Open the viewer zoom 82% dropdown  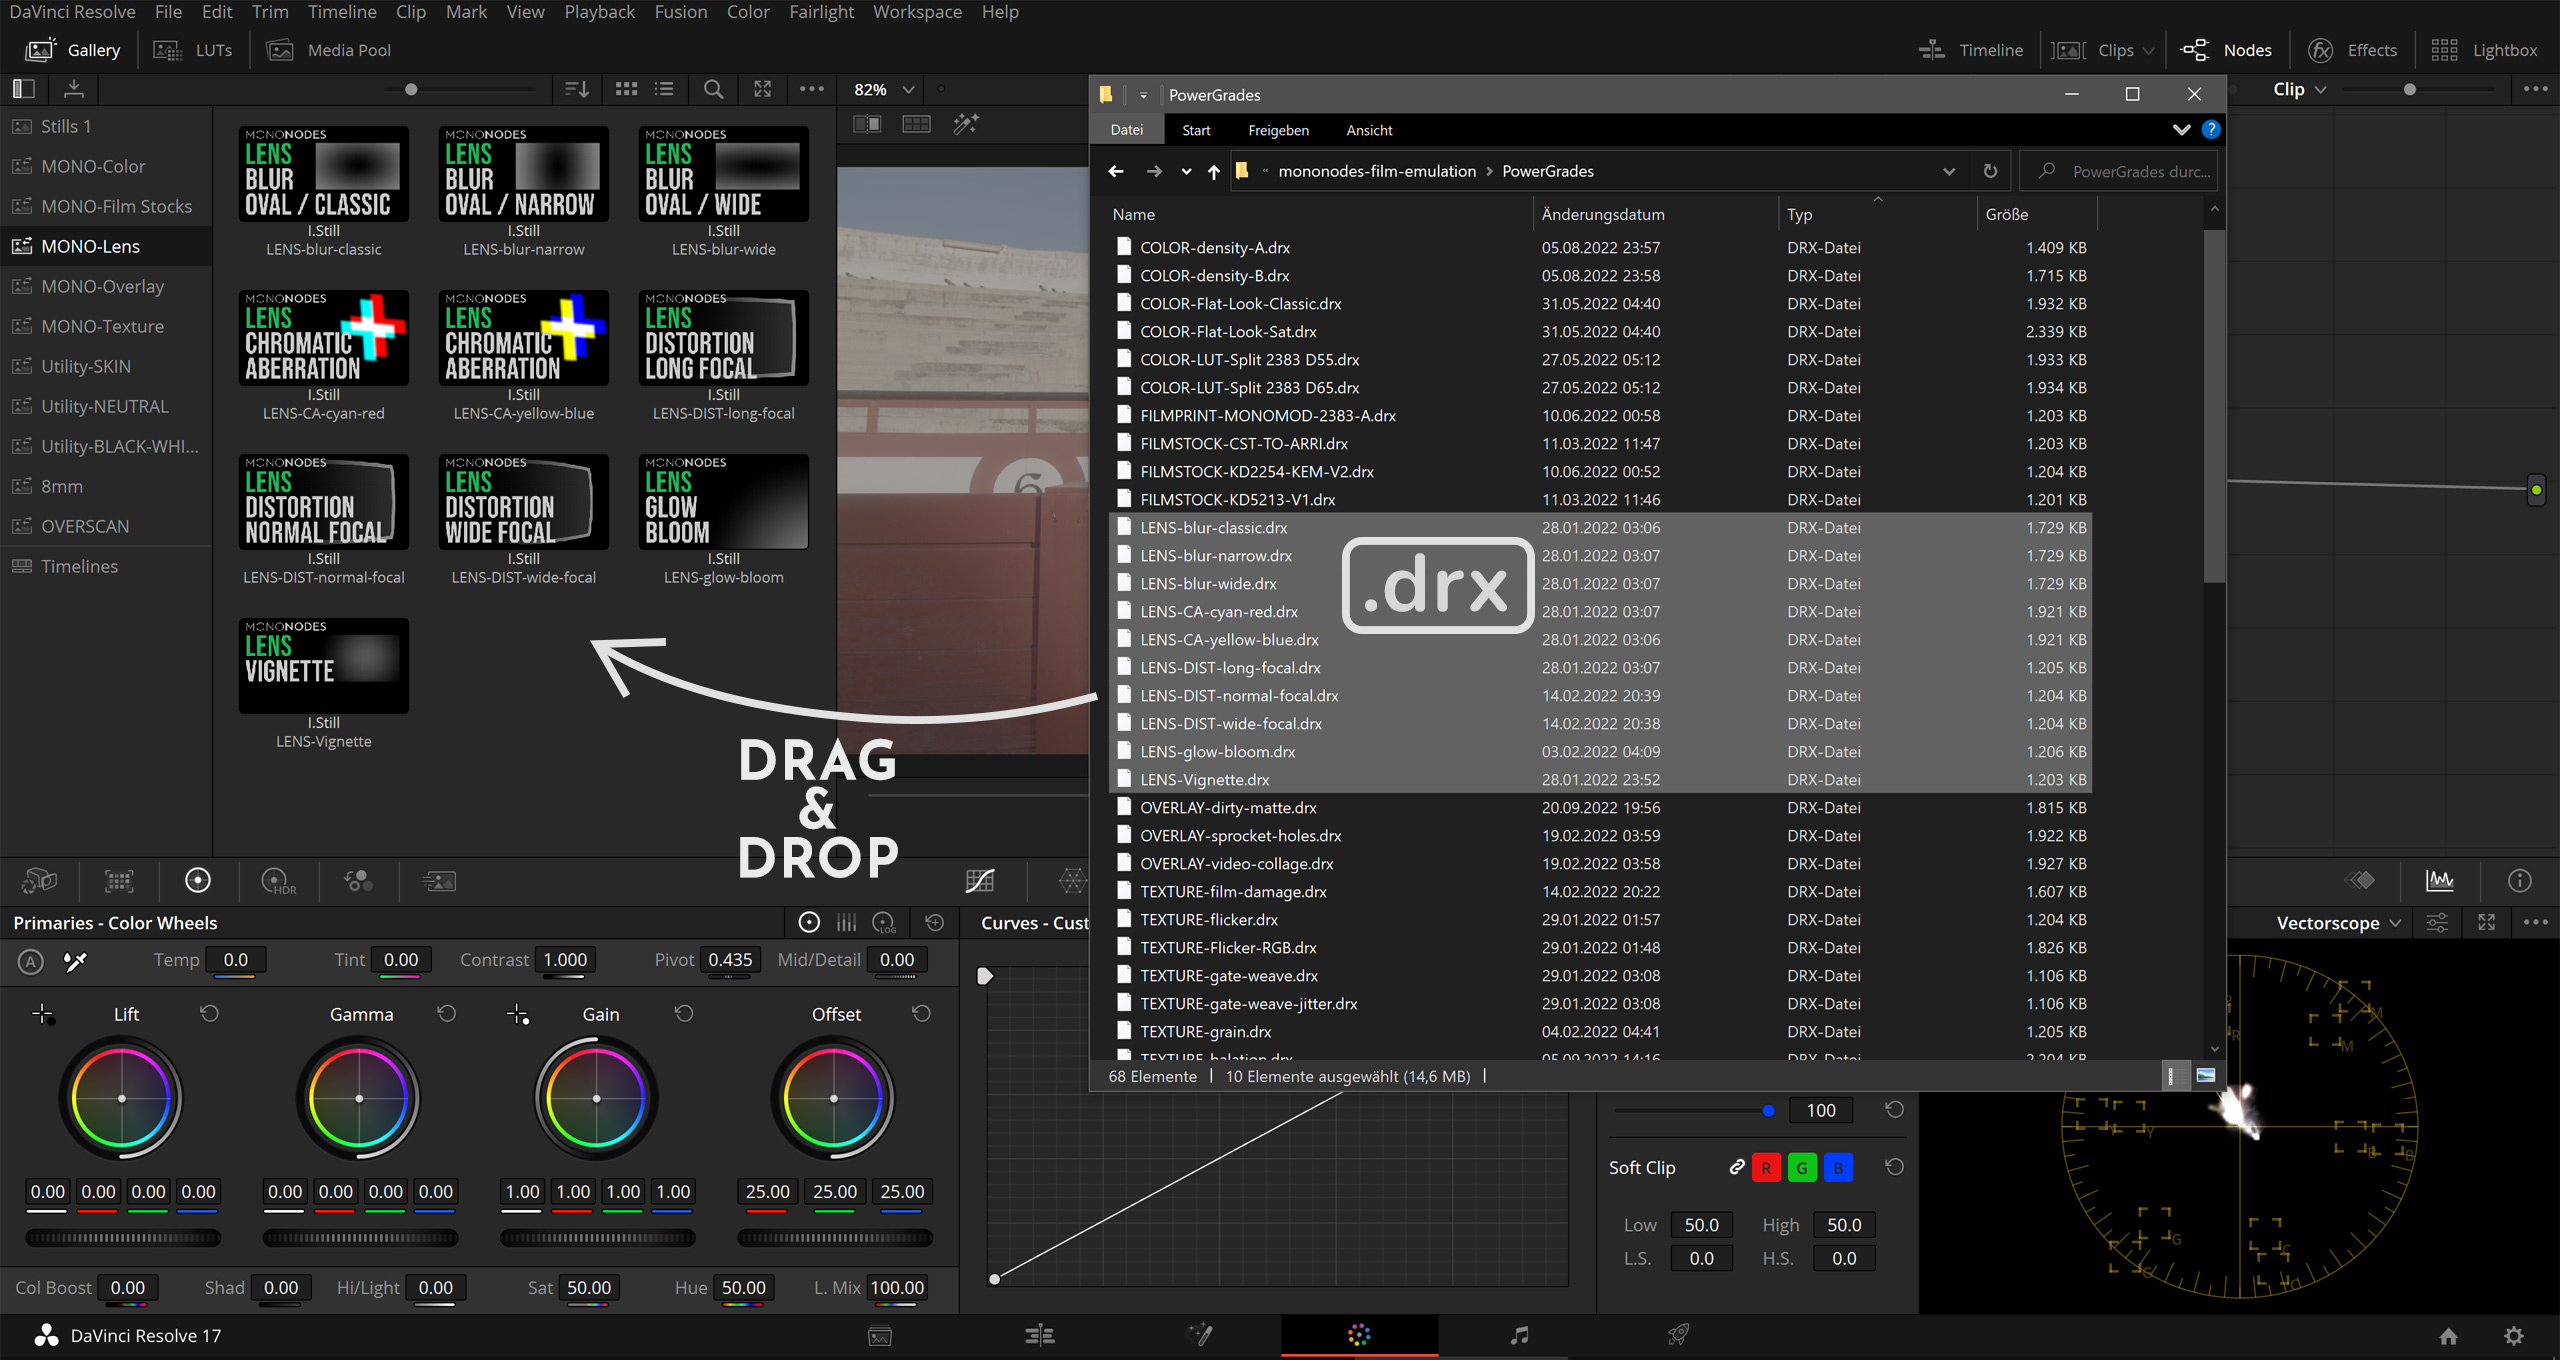[x=883, y=89]
